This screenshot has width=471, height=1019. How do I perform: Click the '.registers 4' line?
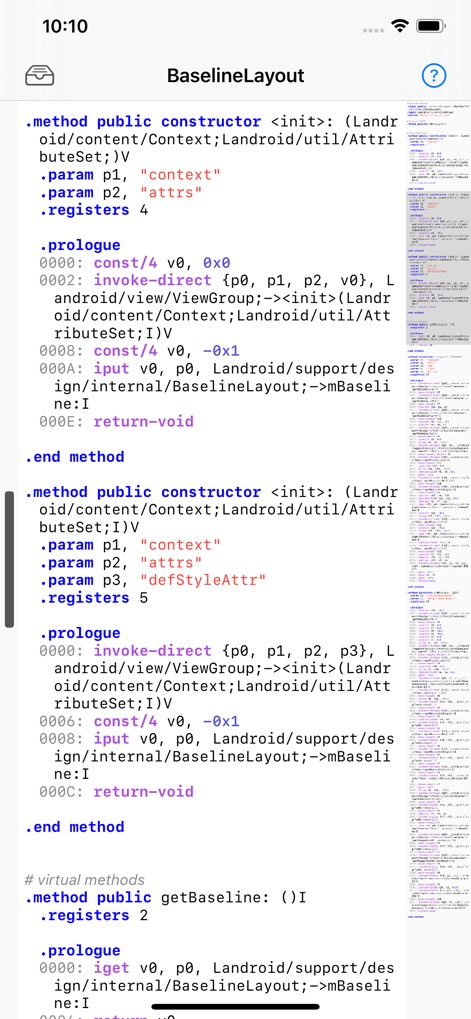pos(94,210)
